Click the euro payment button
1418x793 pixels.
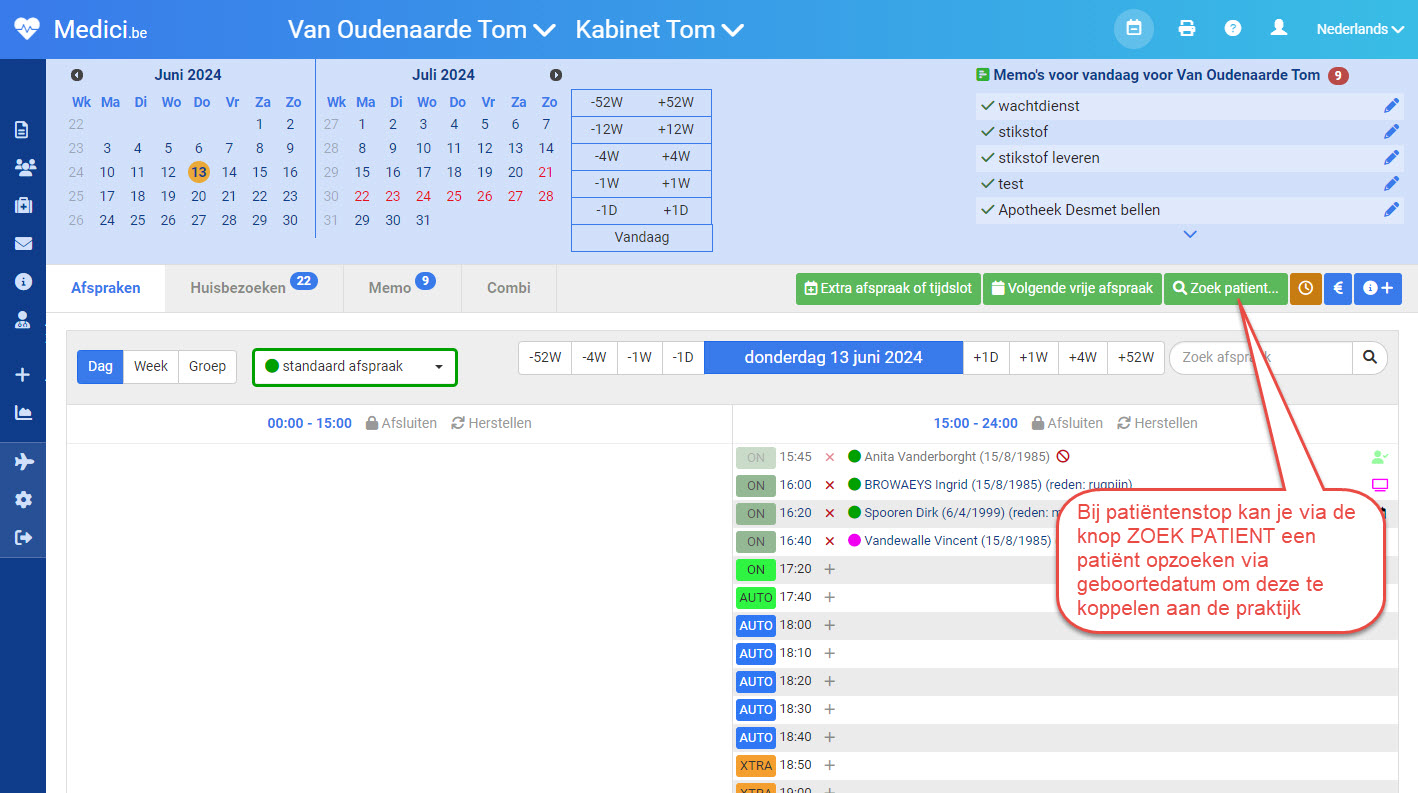point(1338,288)
